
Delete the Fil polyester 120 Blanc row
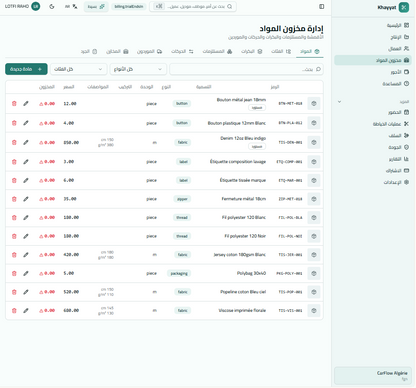click(x=14, y=218)
